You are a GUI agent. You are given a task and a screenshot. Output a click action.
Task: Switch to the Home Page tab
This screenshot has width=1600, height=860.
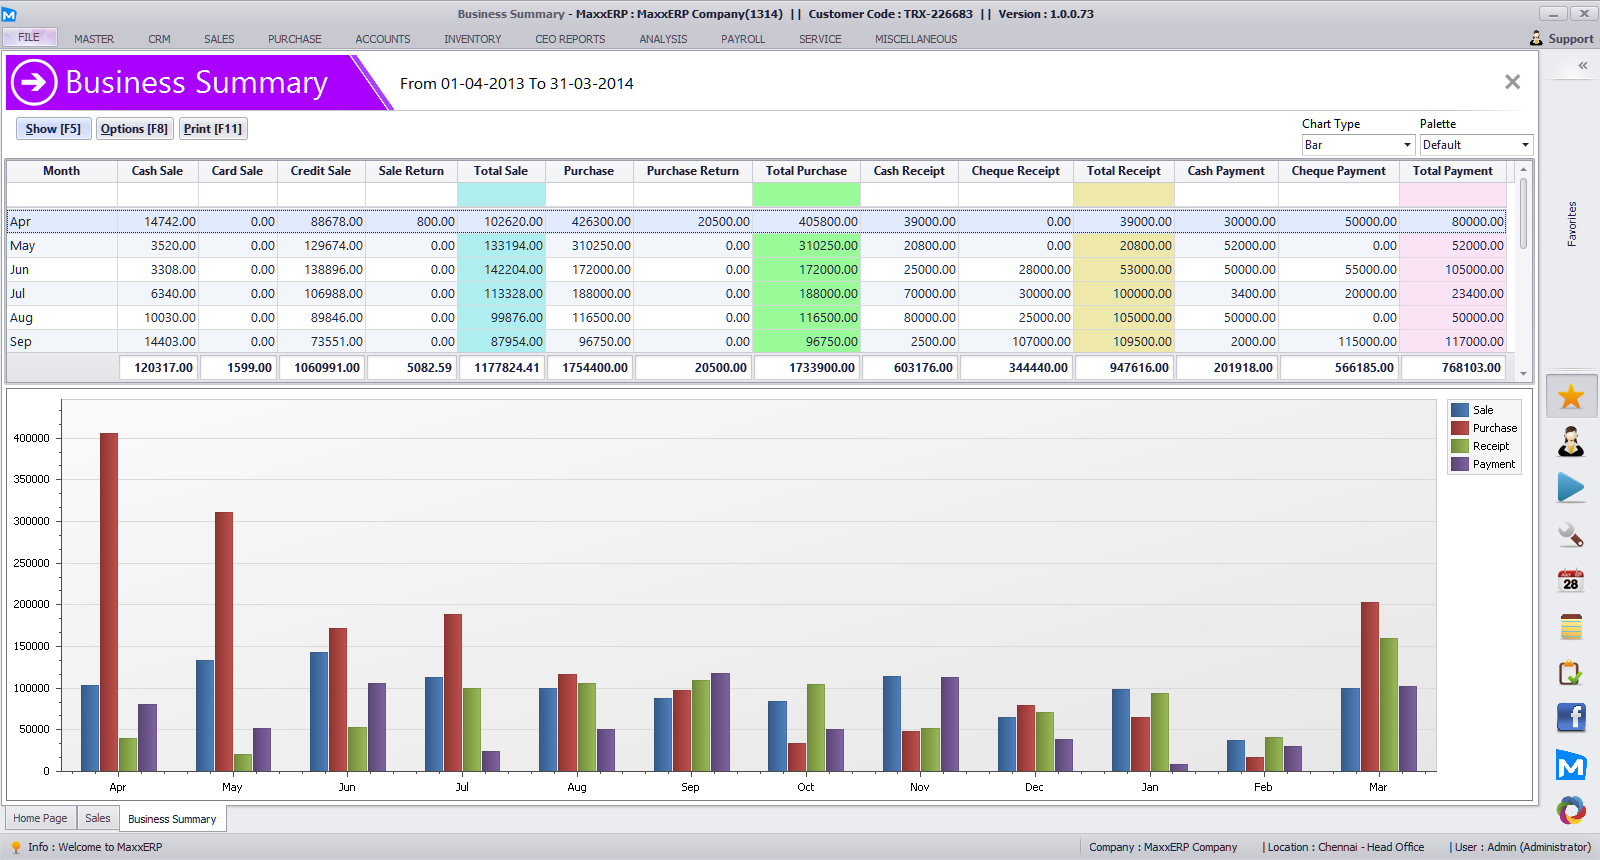tap(40, 818)
